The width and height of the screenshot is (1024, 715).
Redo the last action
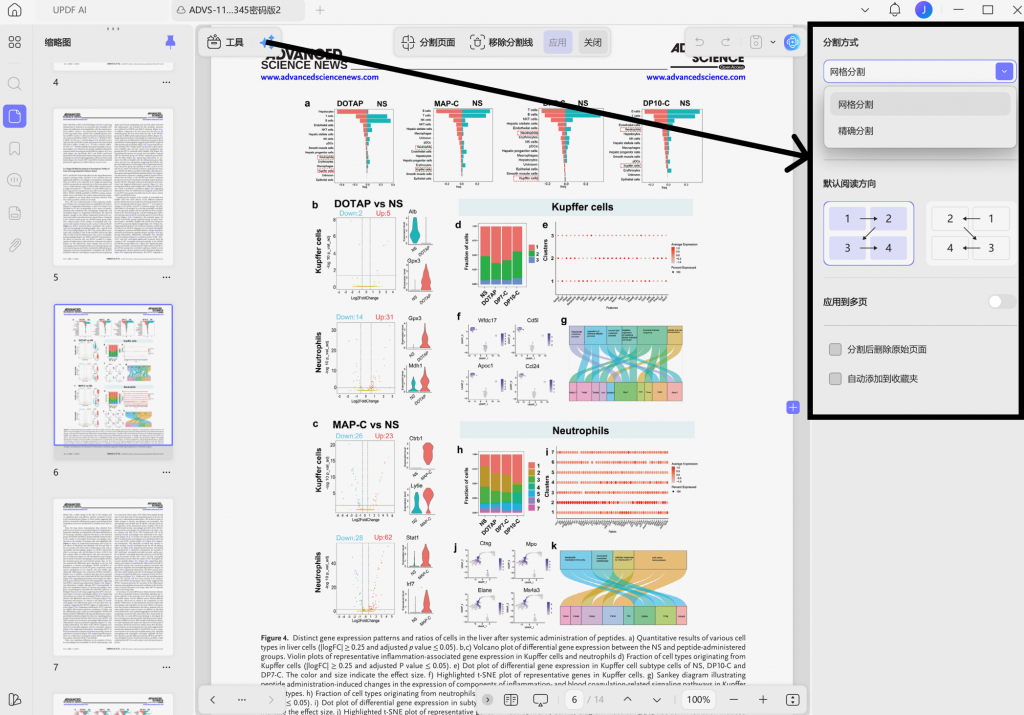[726, 42]
